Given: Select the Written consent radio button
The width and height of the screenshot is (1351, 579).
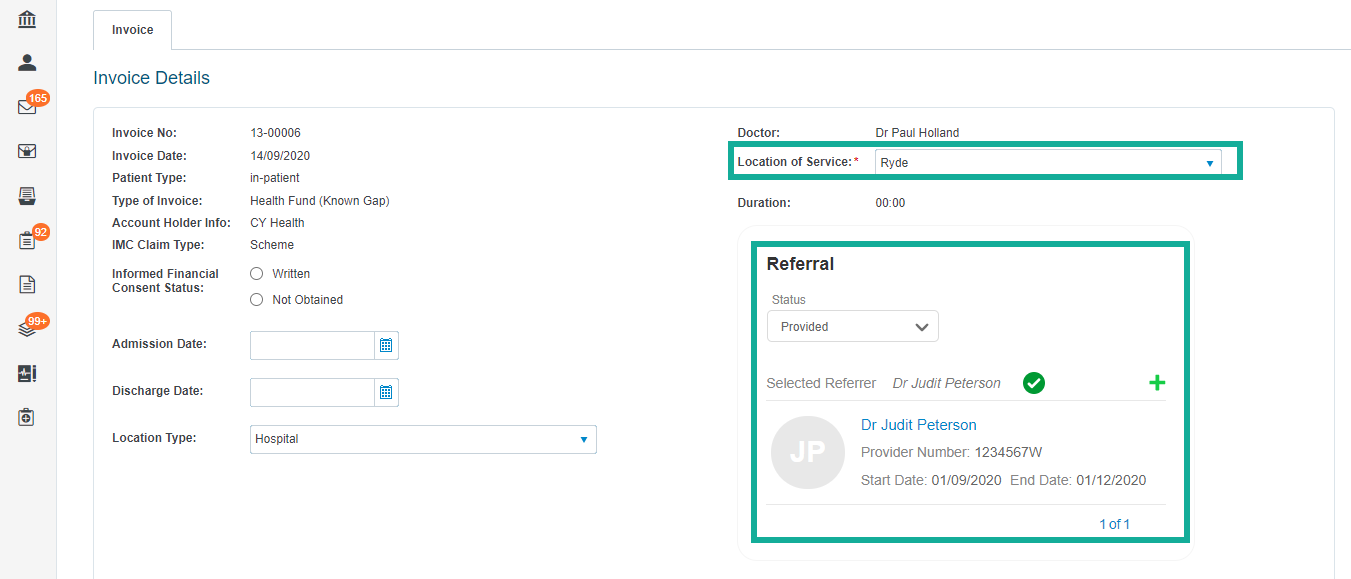Looking at the screenshot, I should [x=257, y=274].
